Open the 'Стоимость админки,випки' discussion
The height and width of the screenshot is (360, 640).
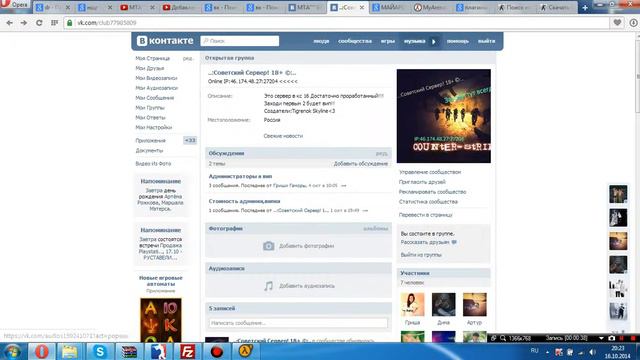[x=244, y=201]
